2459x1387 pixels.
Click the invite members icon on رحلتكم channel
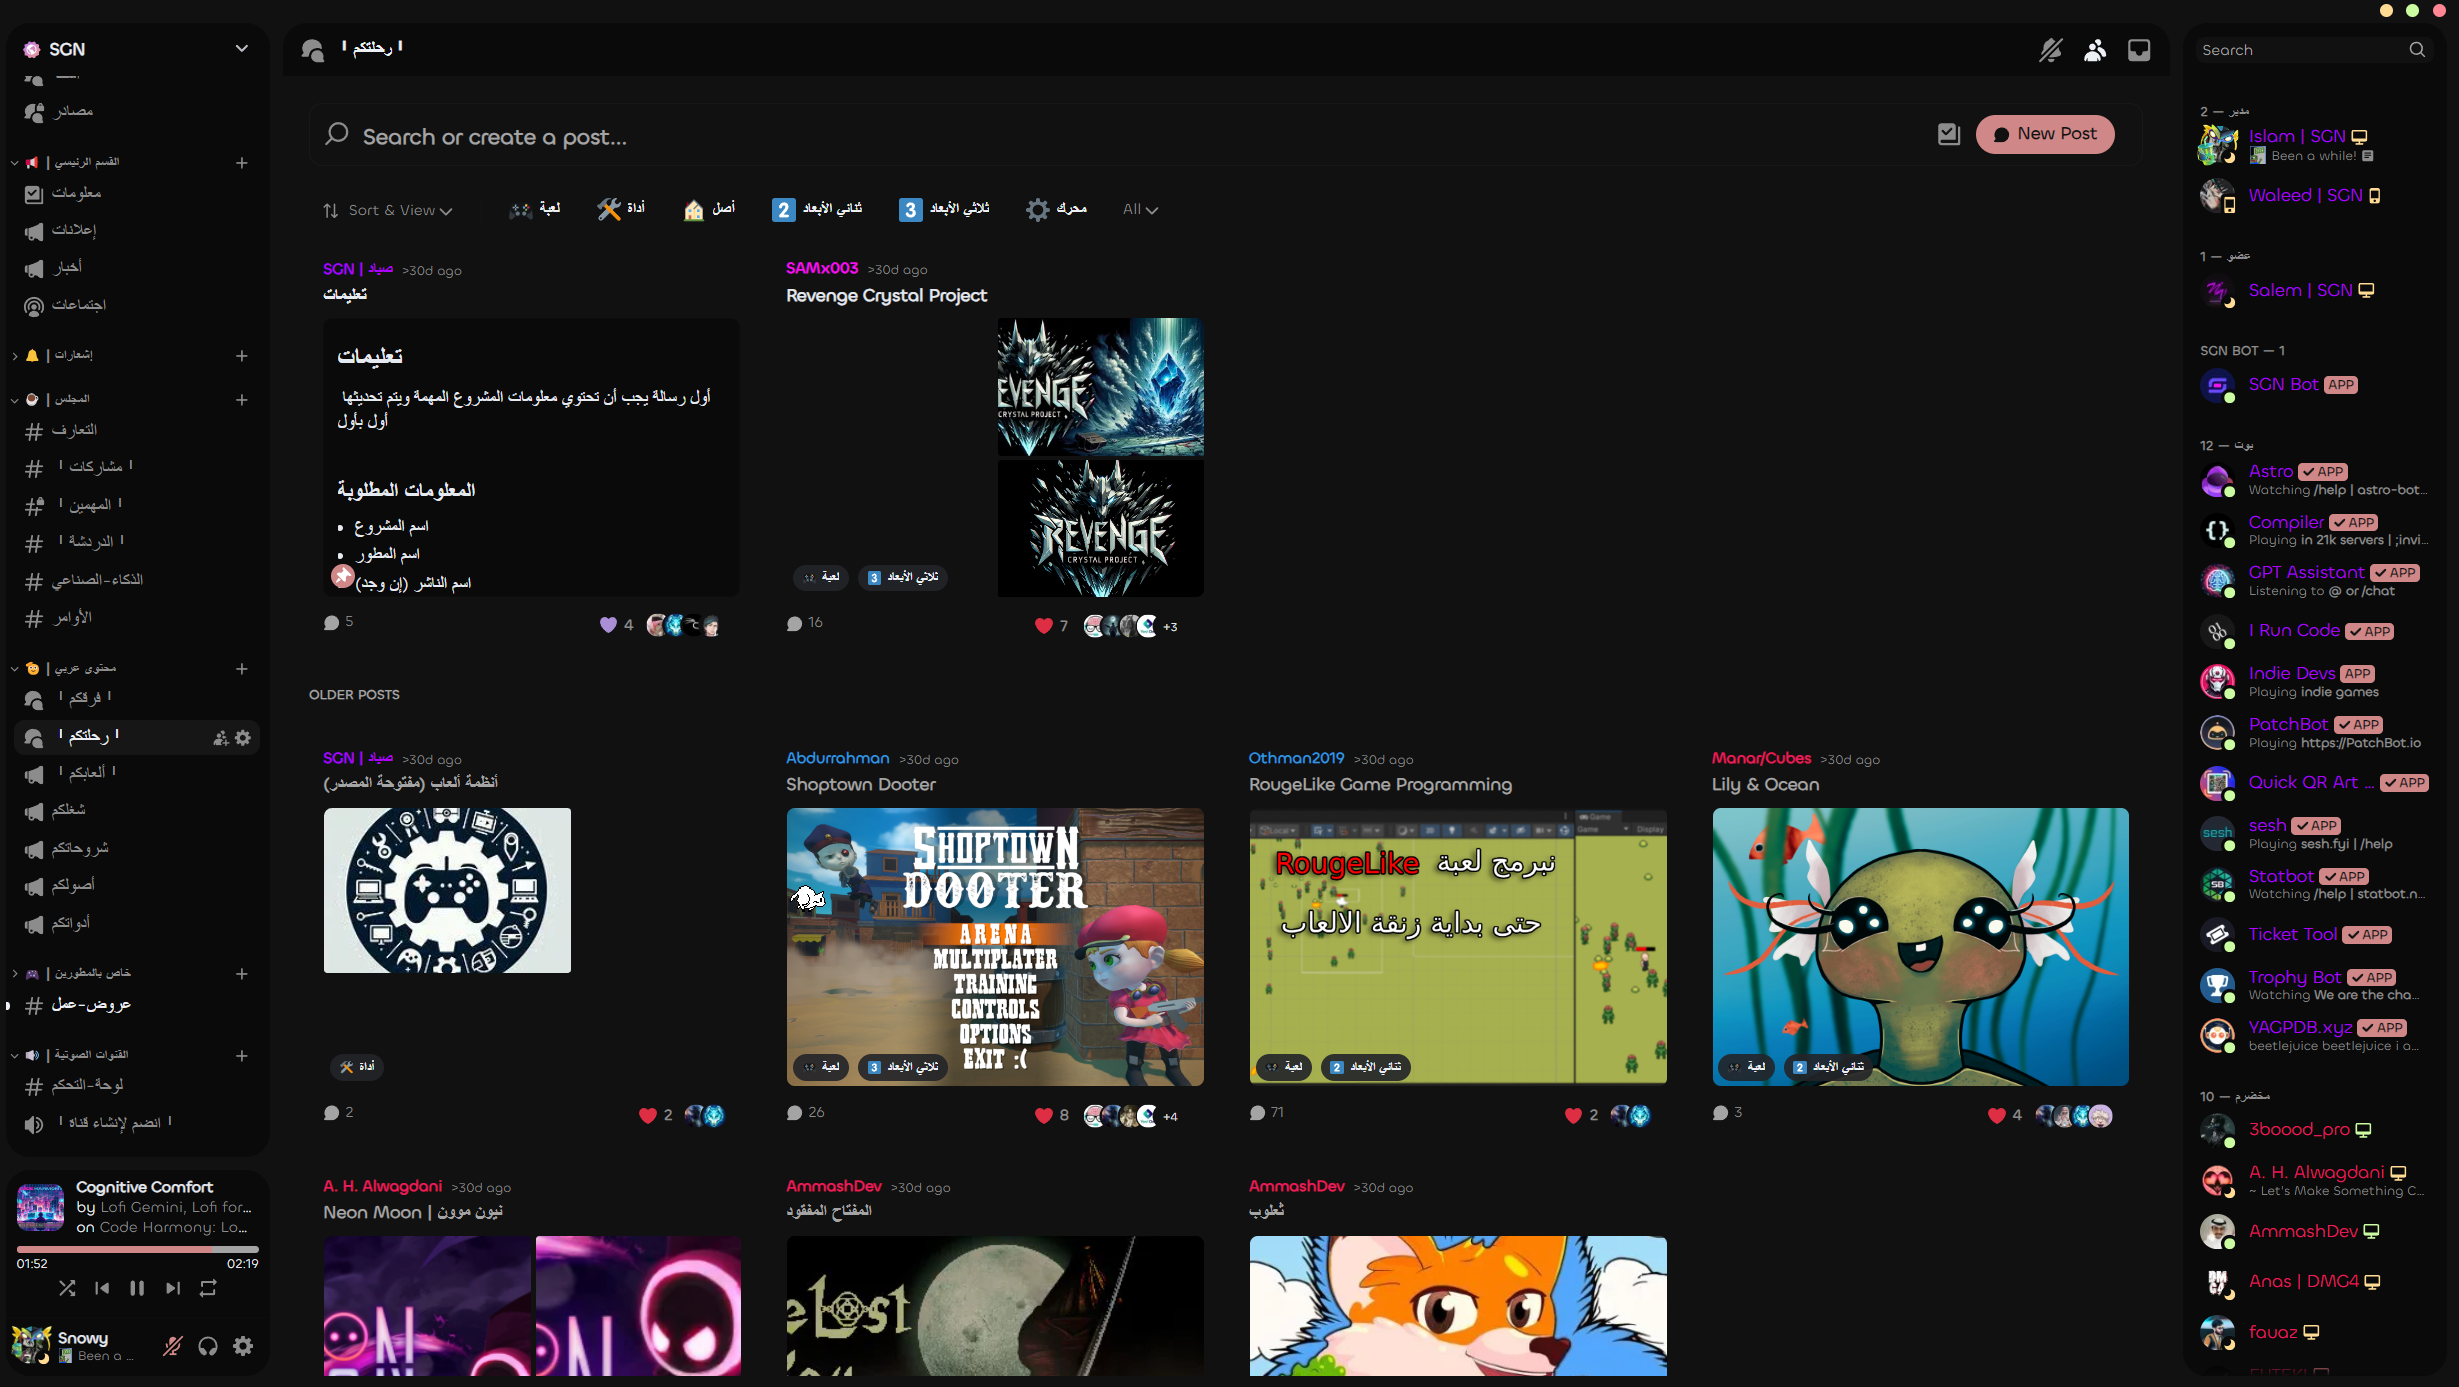click(219, 737)
